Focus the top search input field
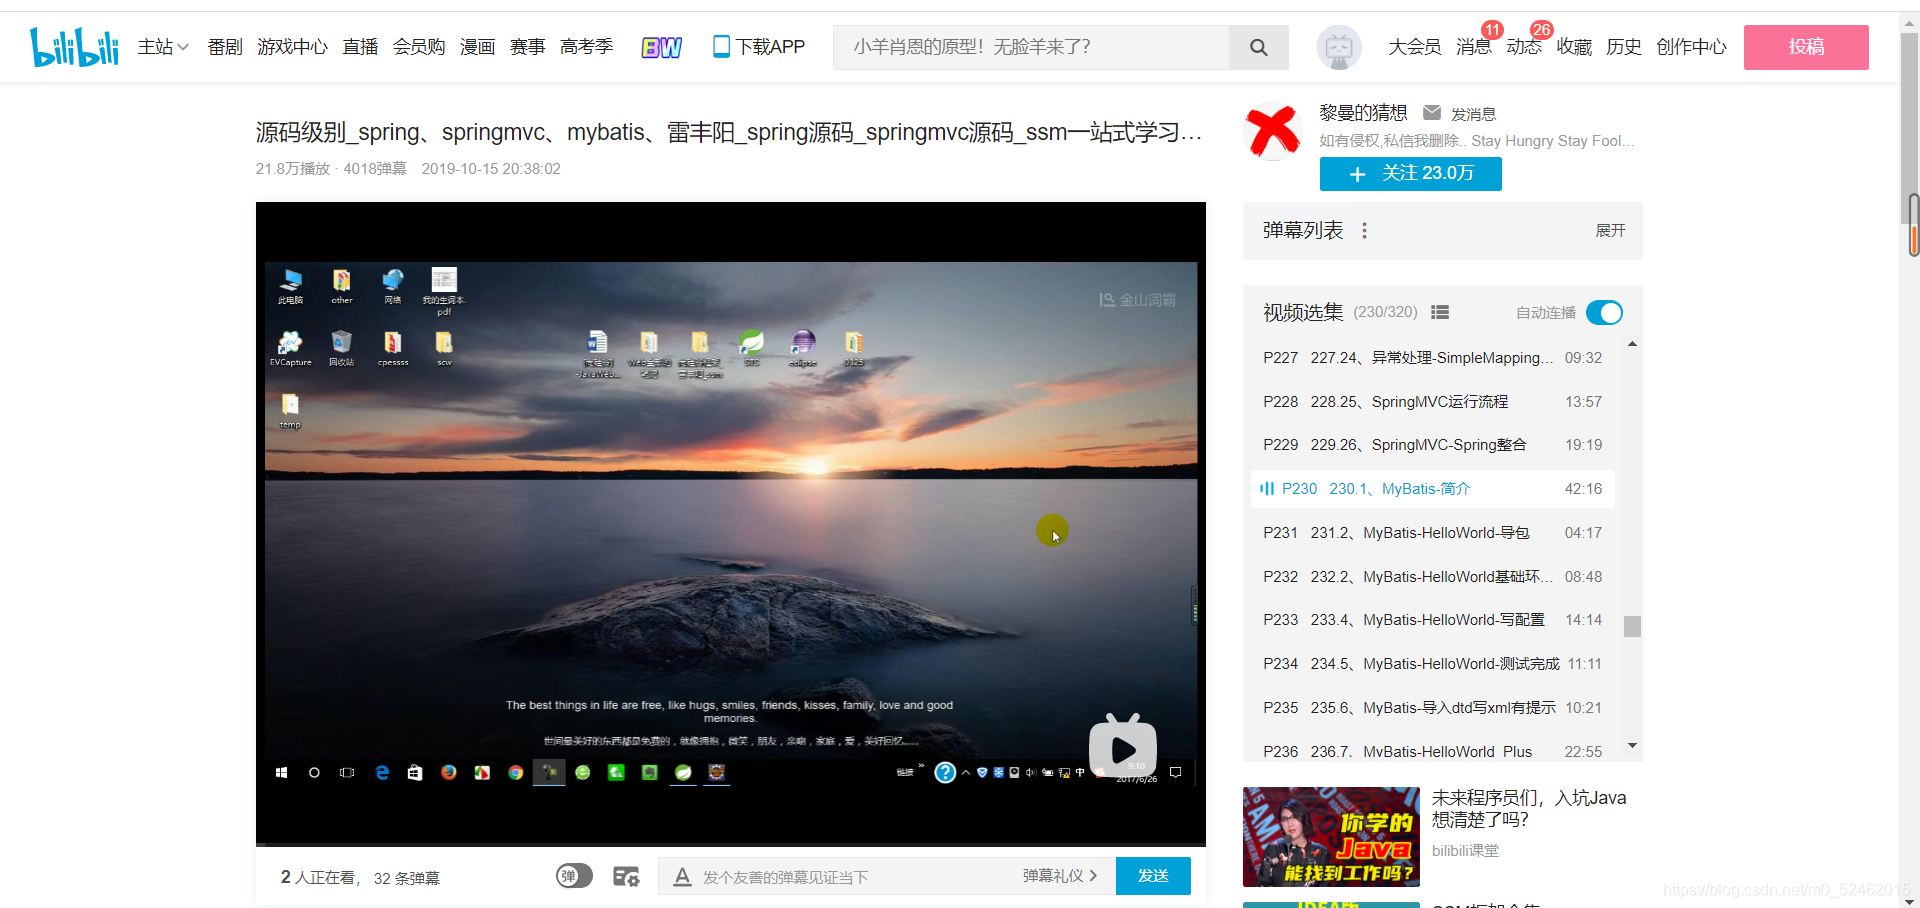 [1031, 47]
